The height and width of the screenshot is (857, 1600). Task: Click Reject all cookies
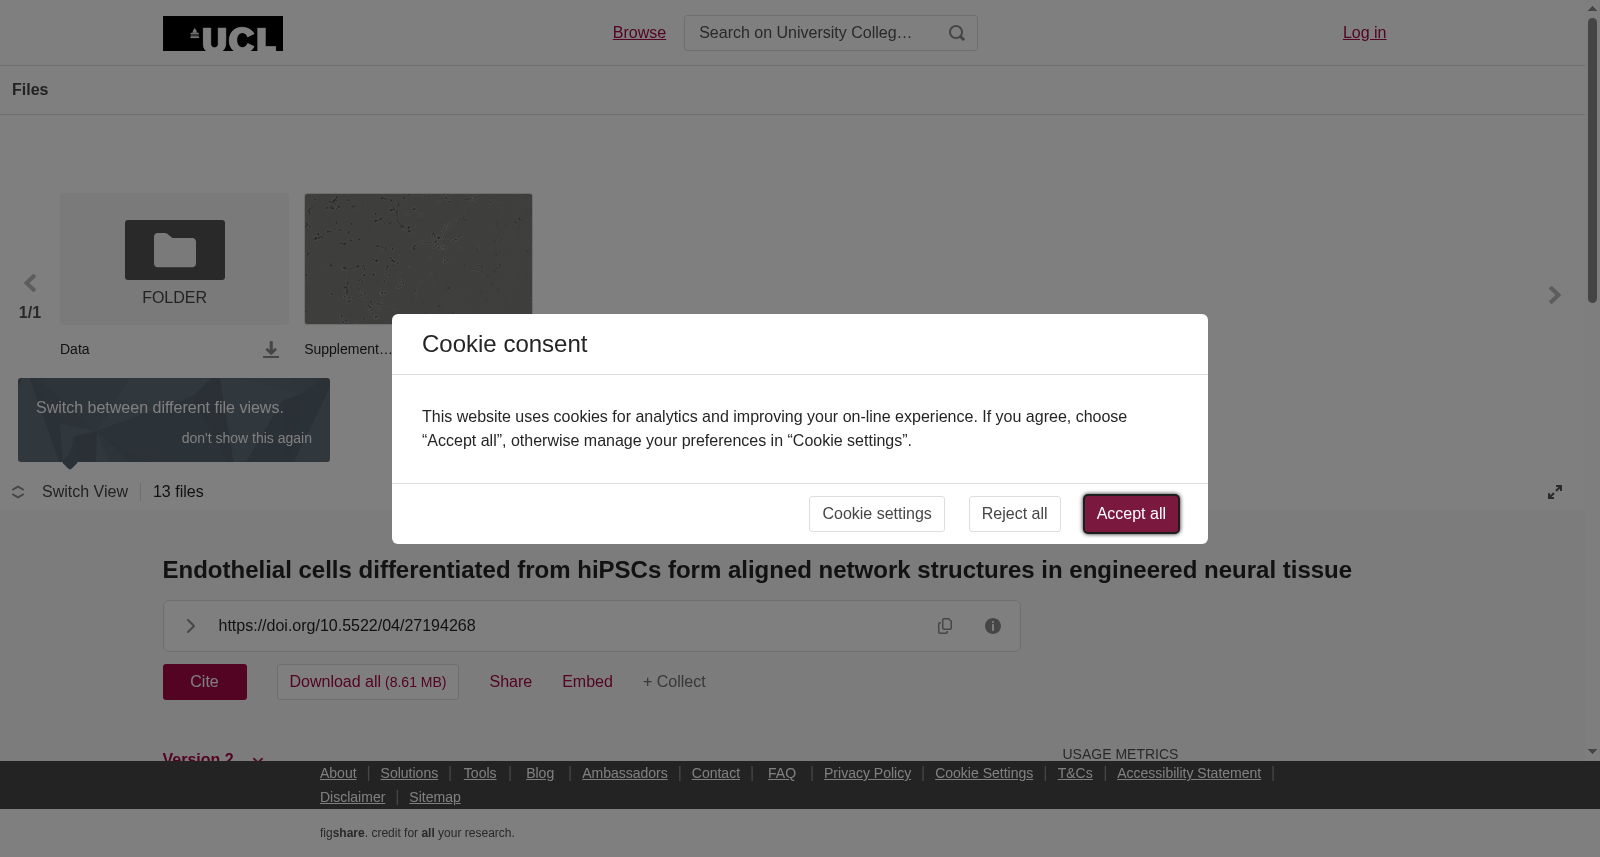[1014, 514]
